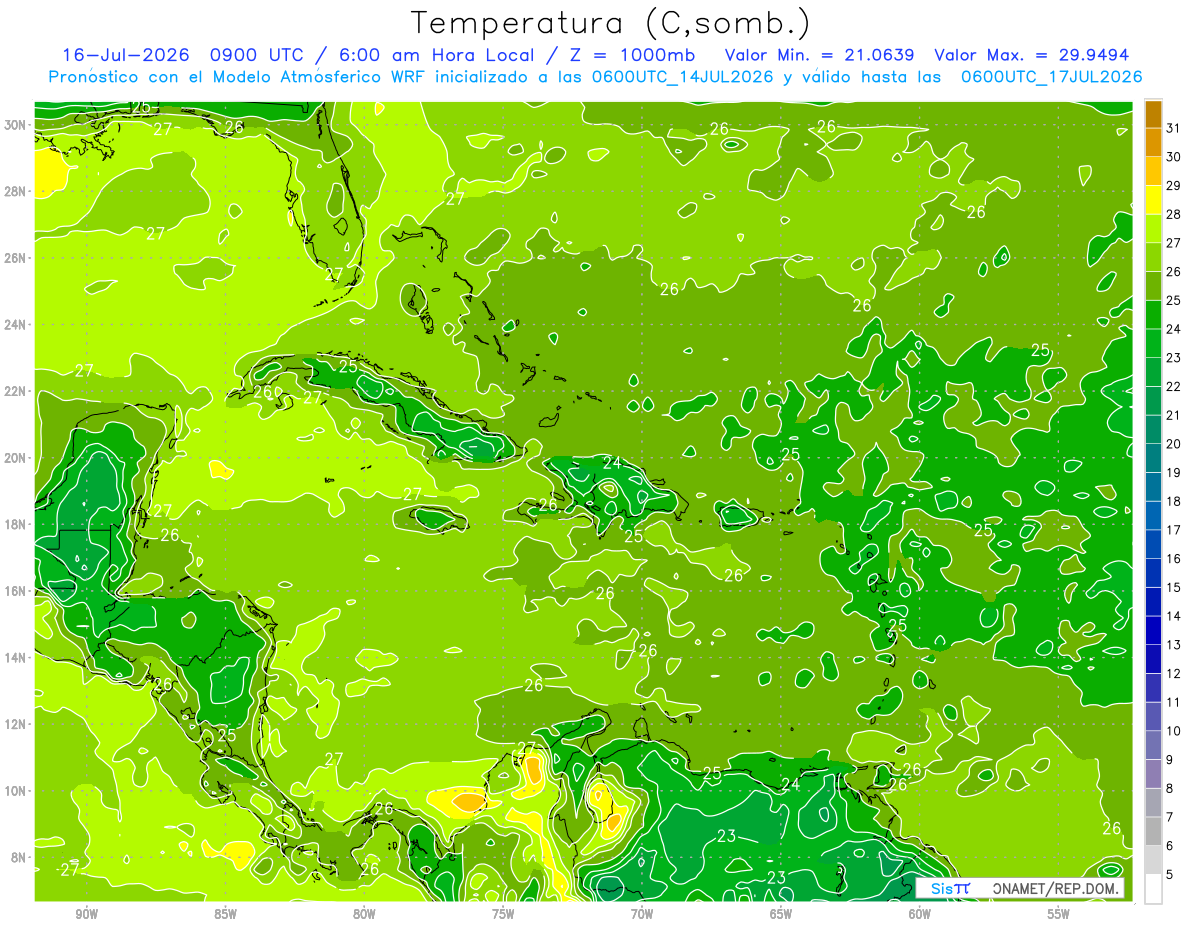The height and width of the screenshot is (927, 1200).
Task: Click the "8N" latitude label
Action: [x=20, y=857]
